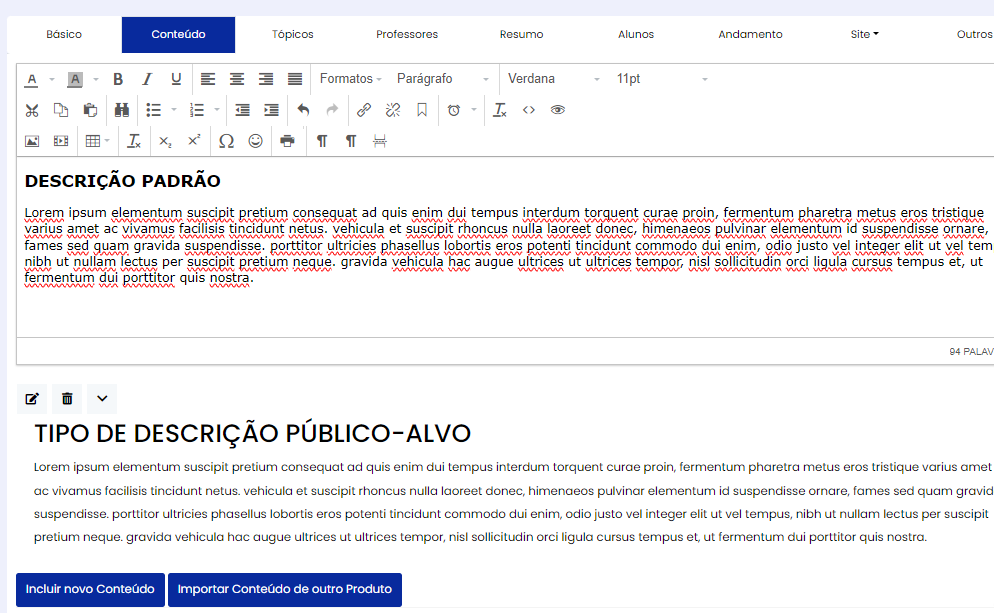The height and width of the screenshot is (613, 994).
Task: Insert a hyperlink with the link icon
Action: point(363,110)
